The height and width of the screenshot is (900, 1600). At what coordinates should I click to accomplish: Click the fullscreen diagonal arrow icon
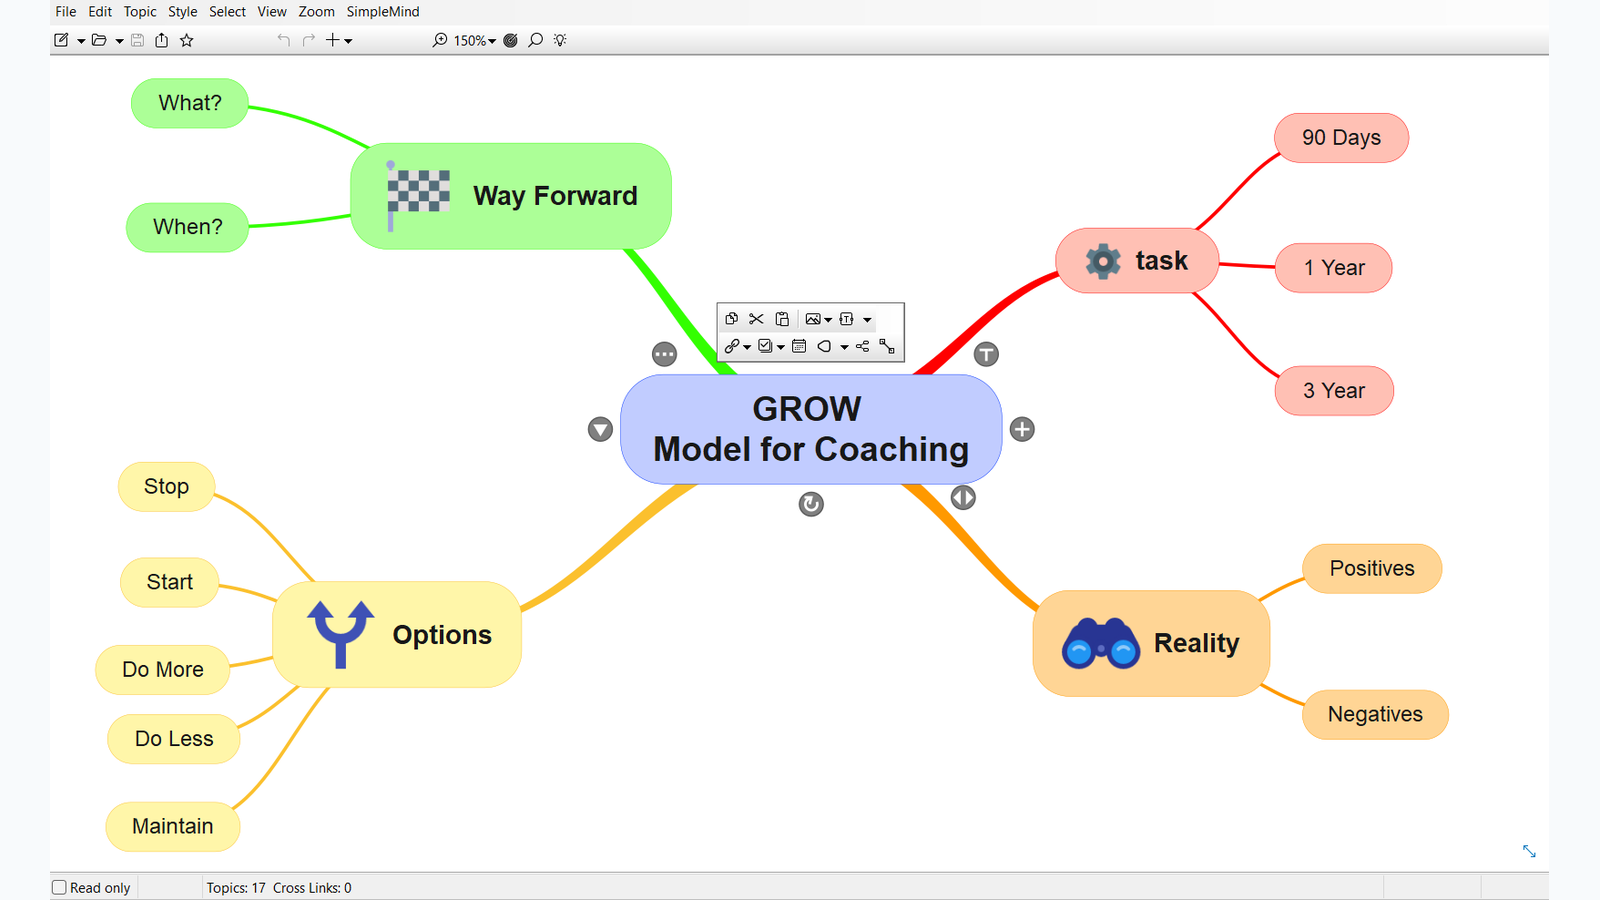point(1529,851)
